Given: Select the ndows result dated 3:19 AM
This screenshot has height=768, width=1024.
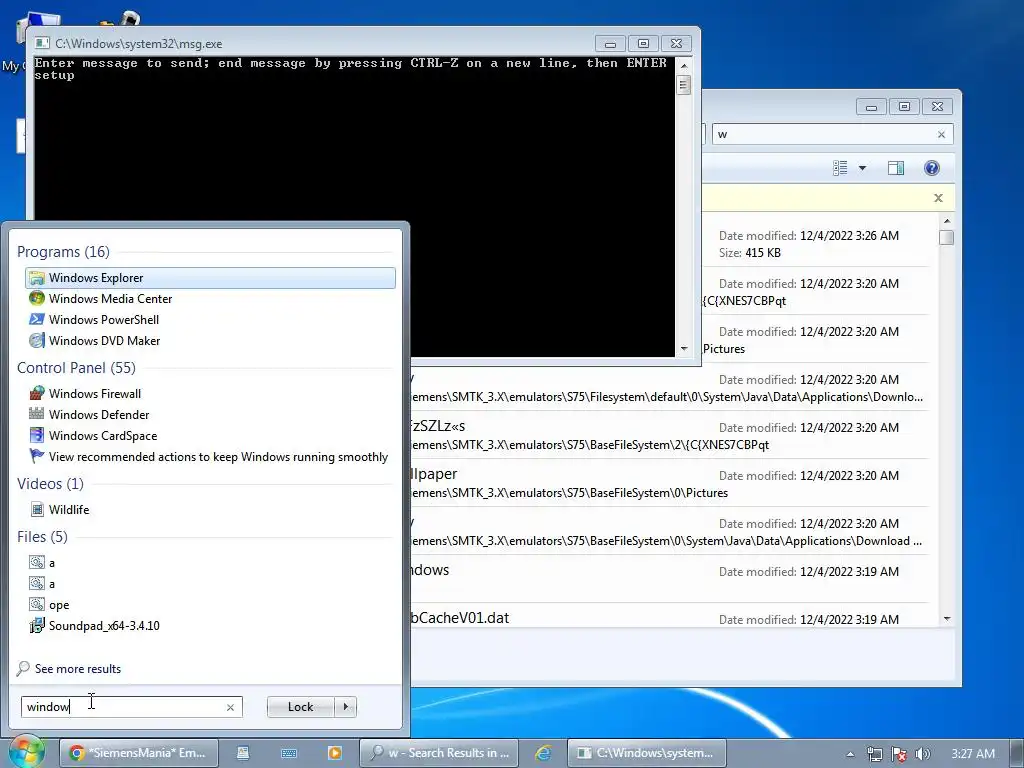Looking at the screenshot, I should (669, 579).
